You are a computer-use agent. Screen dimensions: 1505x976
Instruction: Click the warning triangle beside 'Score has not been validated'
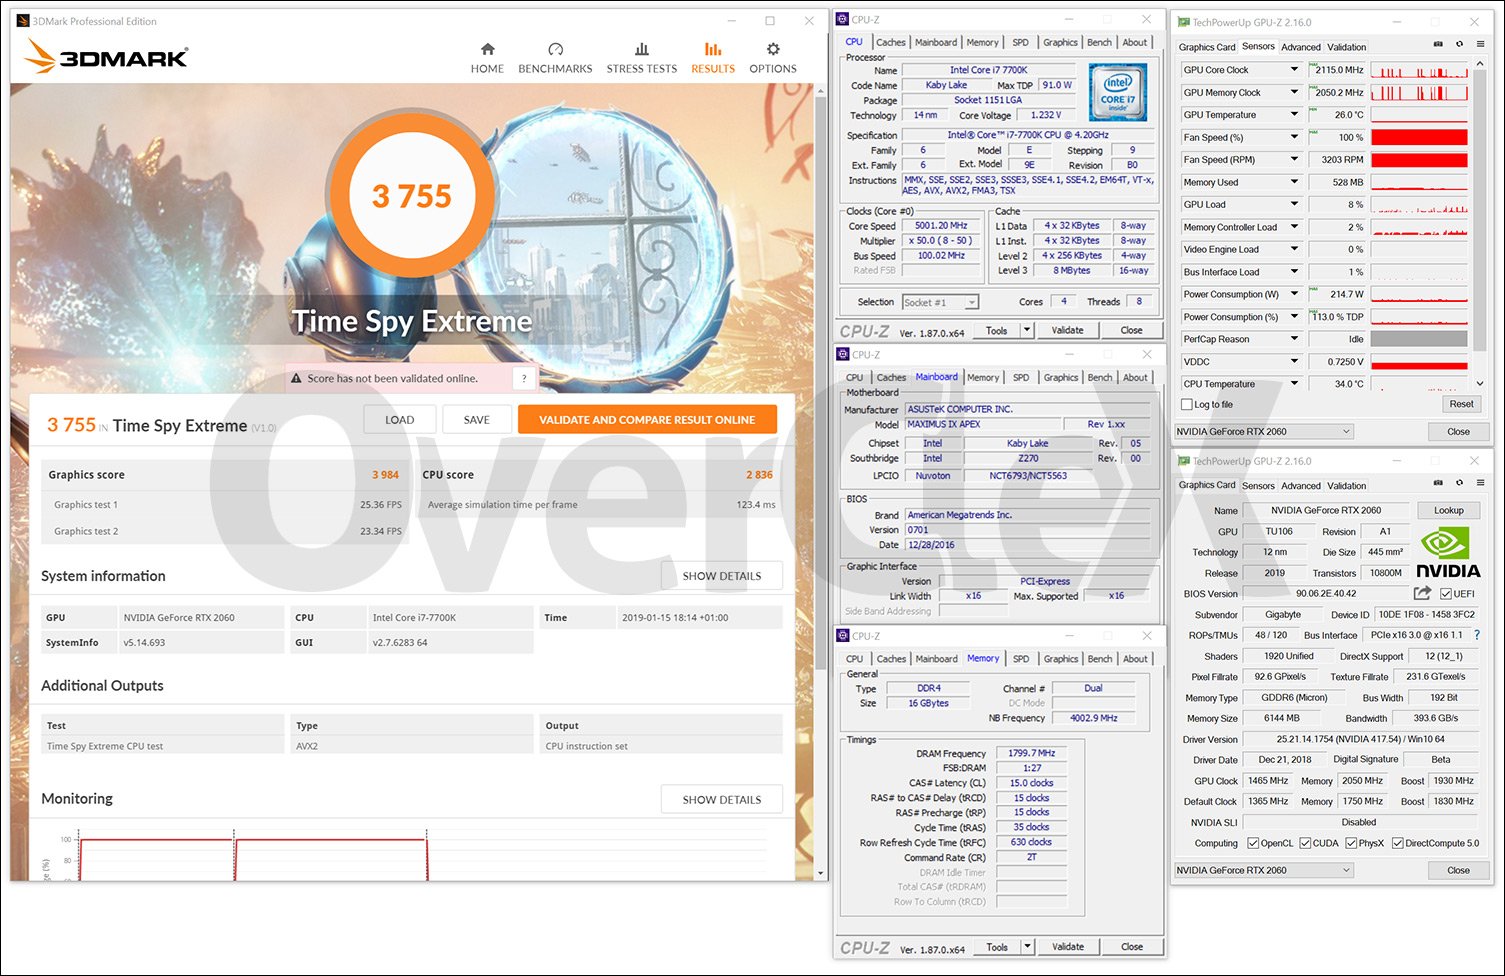(x=296, y=378)
